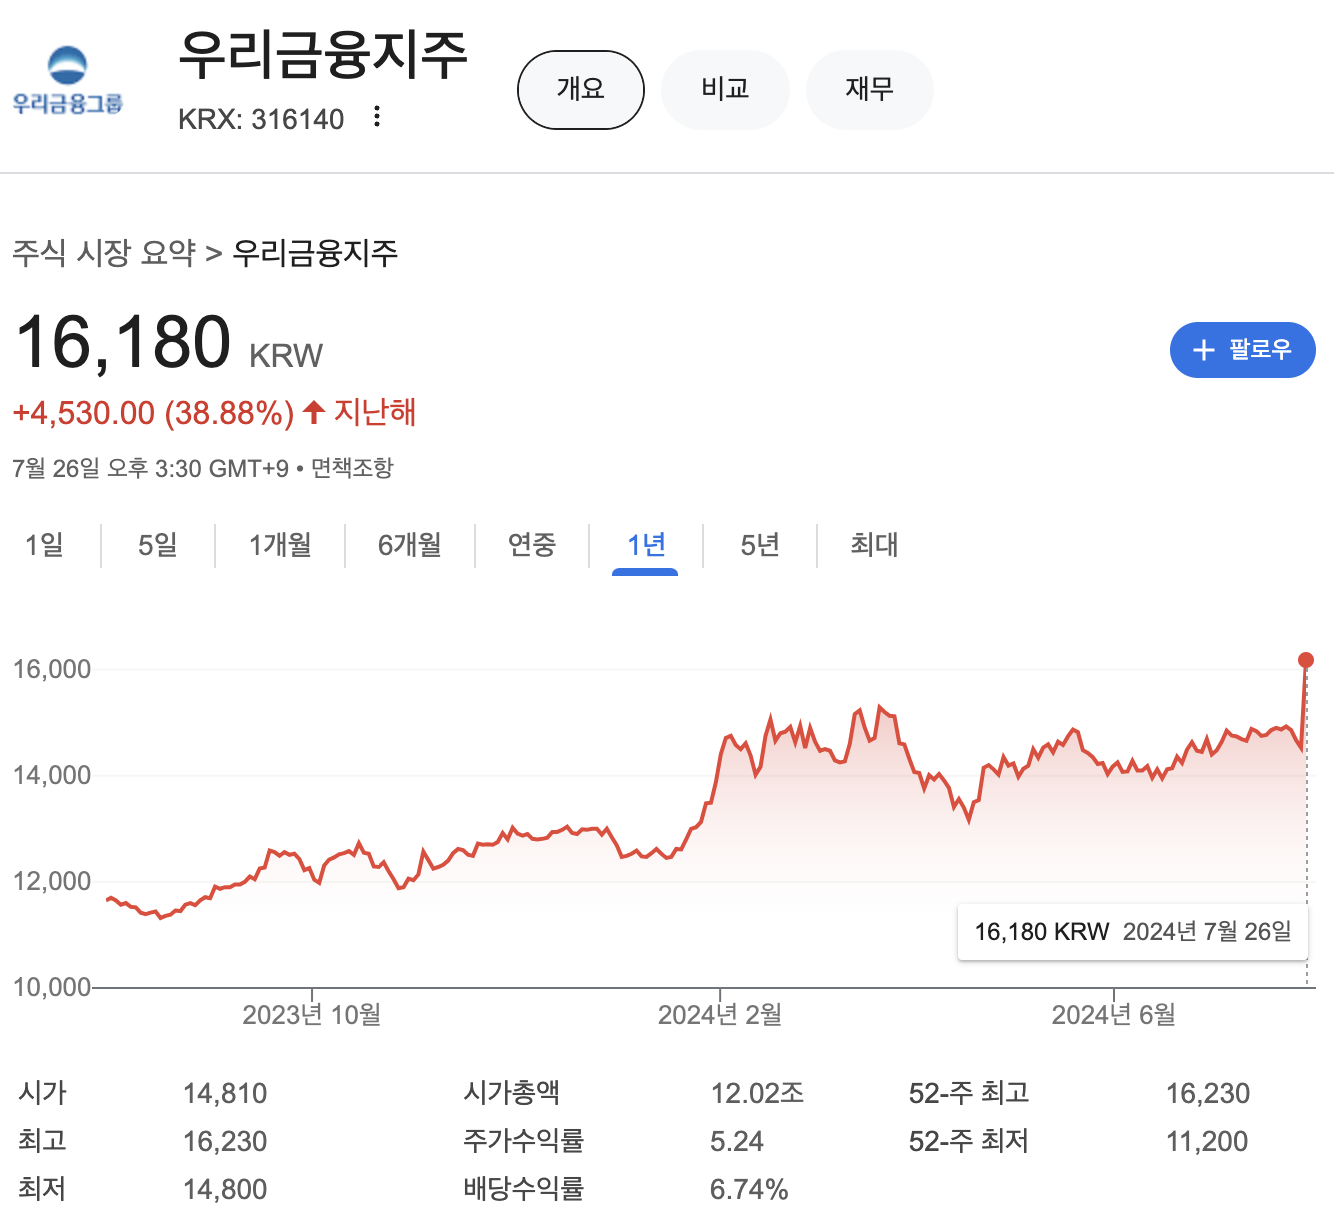The width and height of the screenshot is (1334, 1226).
Task: Select the 5일 chart range
Action: 158,545
